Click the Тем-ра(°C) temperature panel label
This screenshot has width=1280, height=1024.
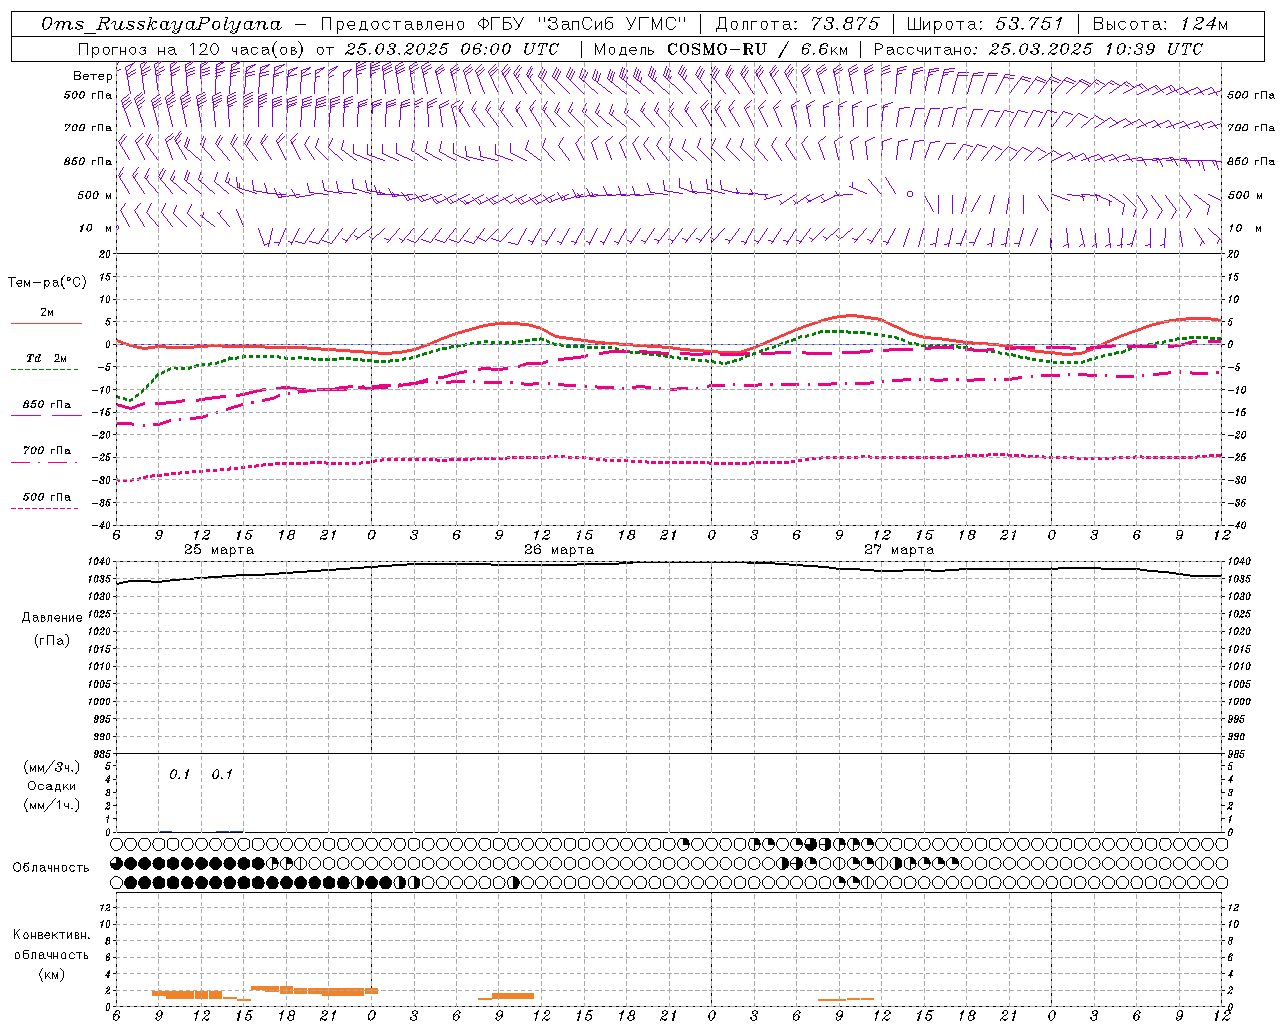click(x=48, y=283)
